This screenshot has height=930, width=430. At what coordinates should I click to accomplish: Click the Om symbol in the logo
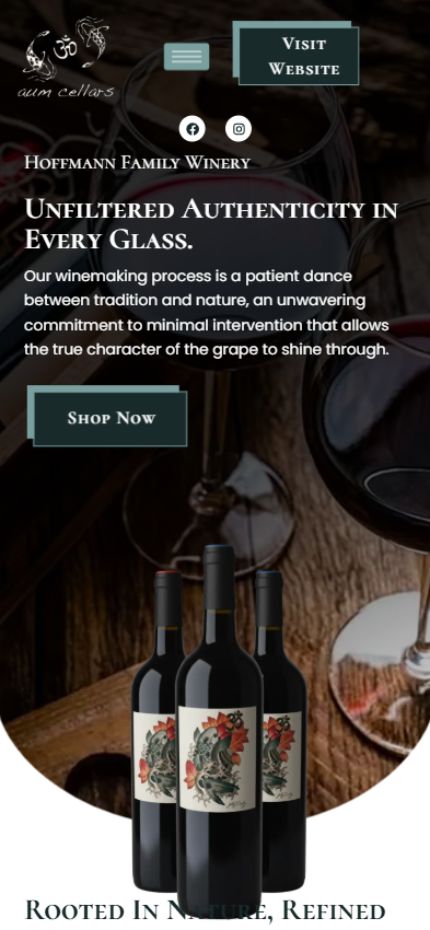tap(64, 49)
